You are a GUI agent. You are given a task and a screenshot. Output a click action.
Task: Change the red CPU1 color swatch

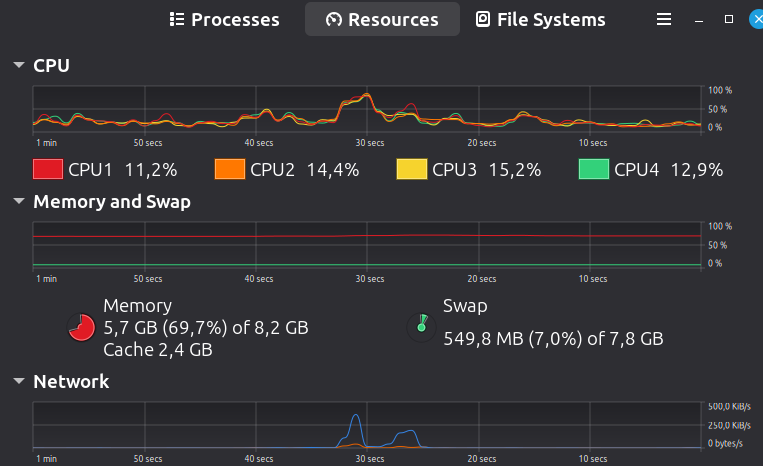tap(48, 169)
